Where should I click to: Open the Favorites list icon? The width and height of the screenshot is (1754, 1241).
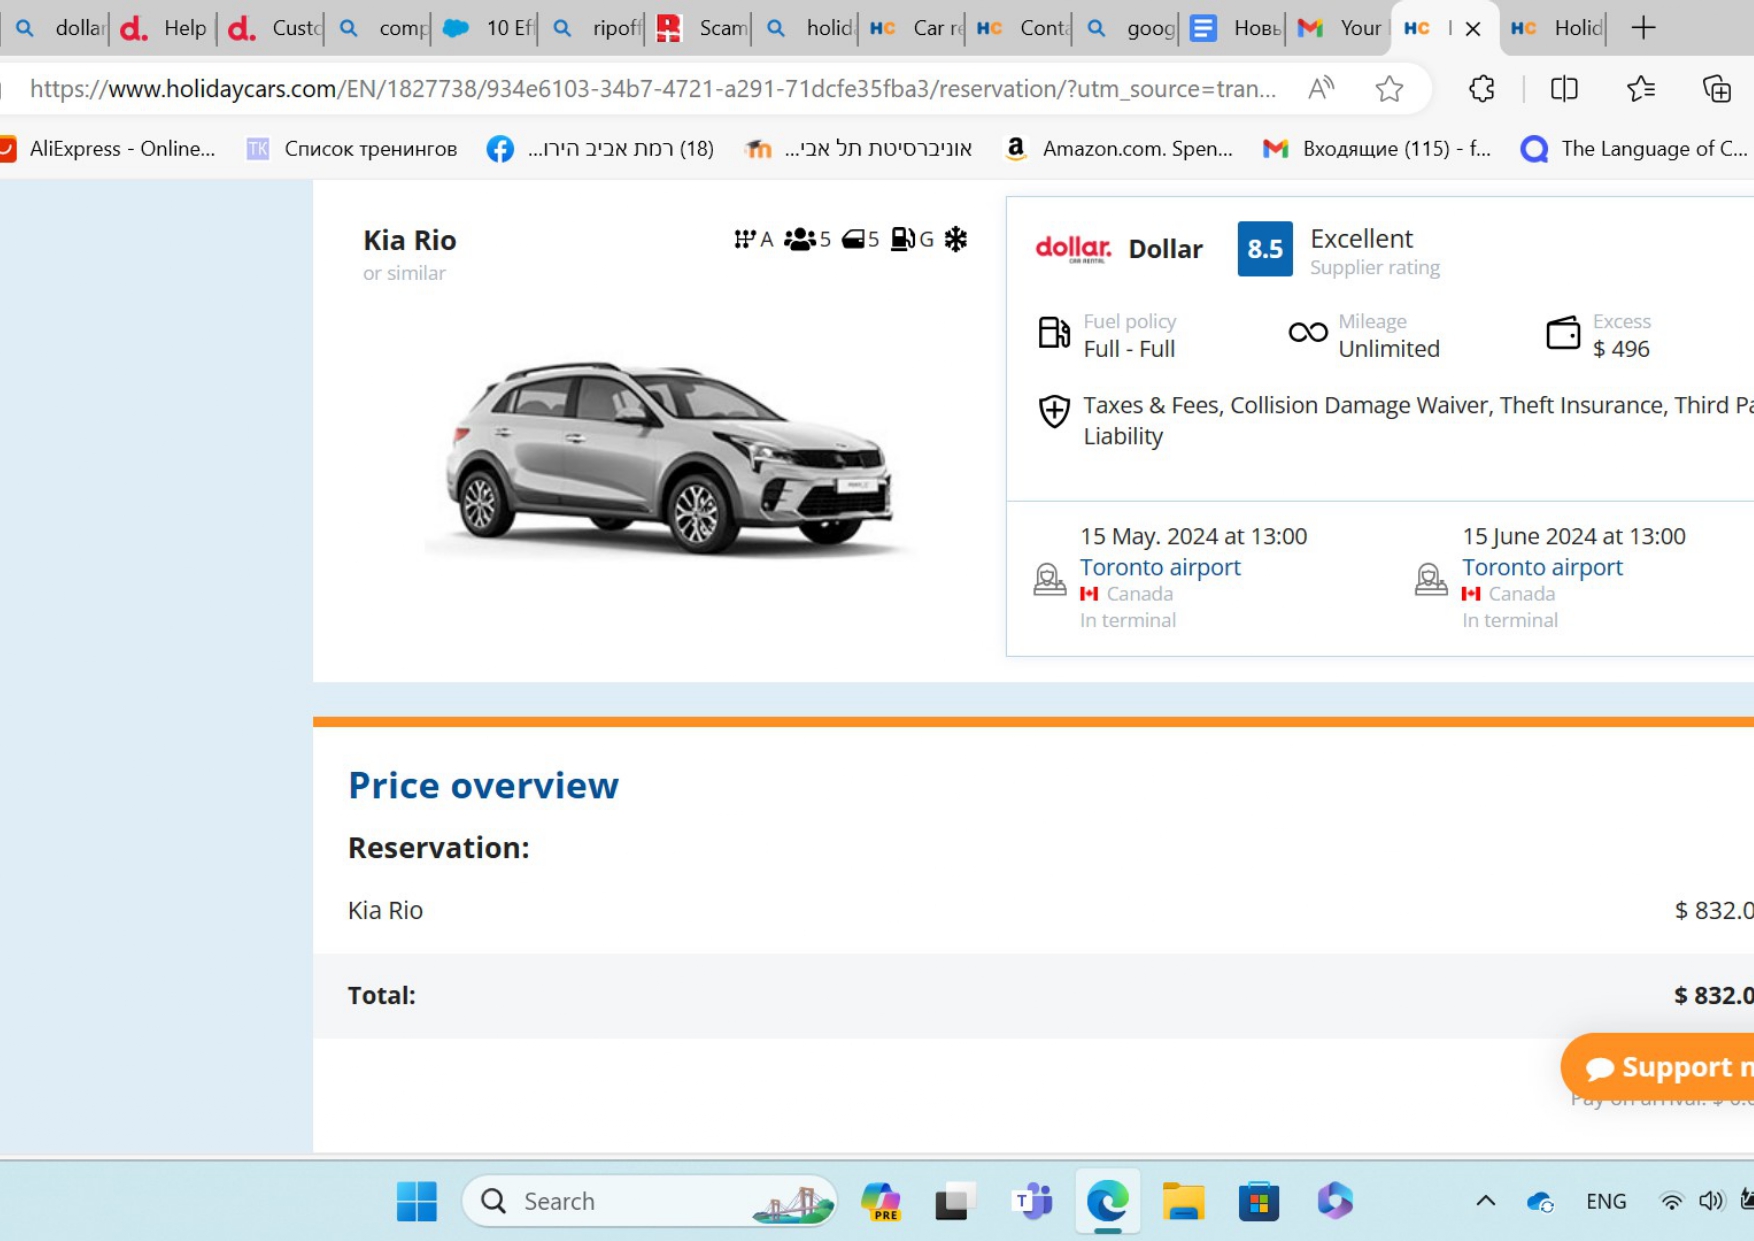point(1641,89)
